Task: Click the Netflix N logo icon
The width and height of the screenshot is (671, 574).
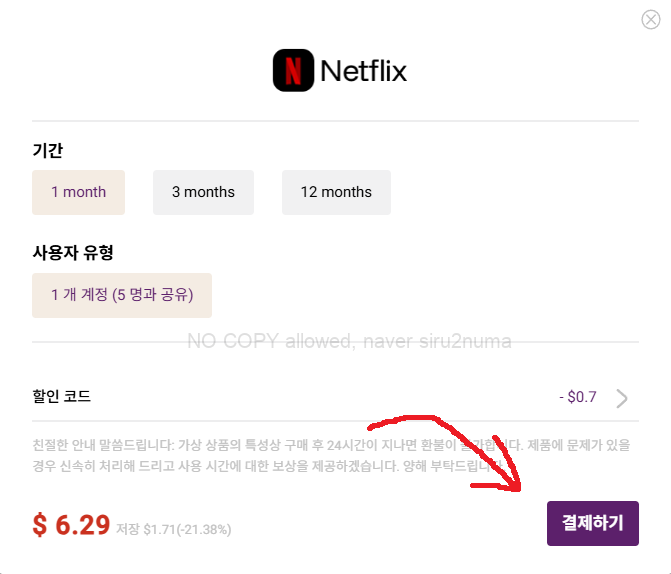Action: [293, 72]
